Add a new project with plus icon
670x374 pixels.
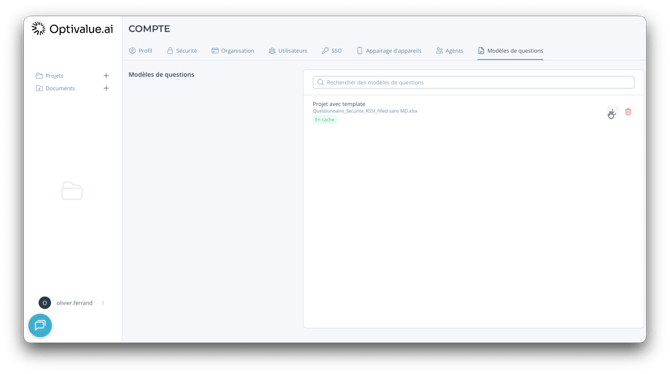tap(106, 76)
